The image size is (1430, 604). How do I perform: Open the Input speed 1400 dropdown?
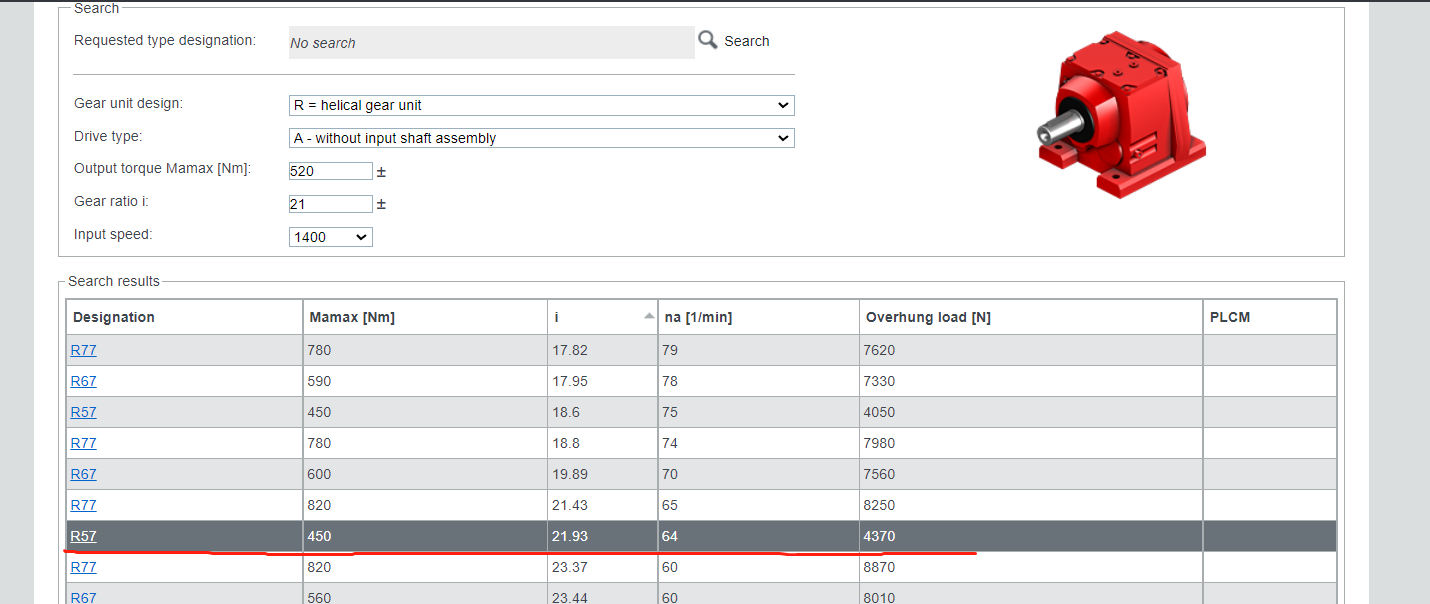point(330,237)
